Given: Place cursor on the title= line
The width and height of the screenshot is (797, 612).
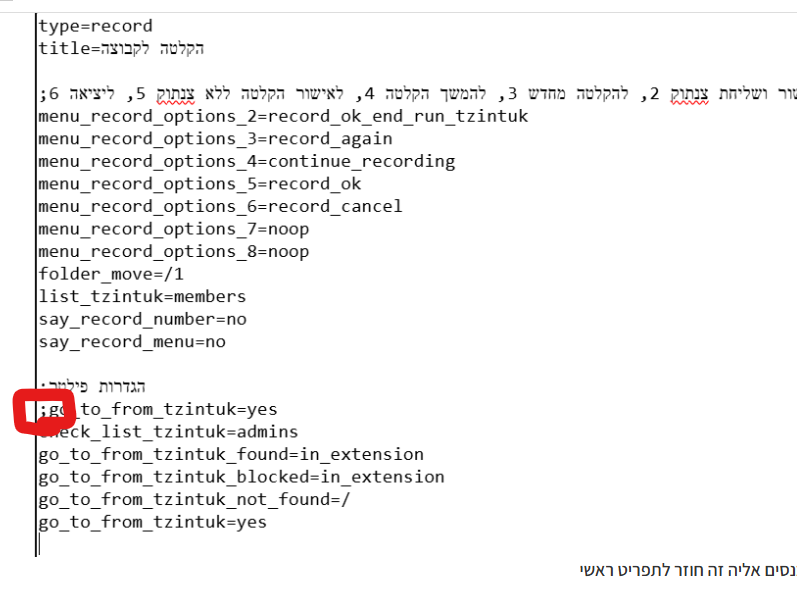Looking at the screenshot, I should [x=120, y=48].
